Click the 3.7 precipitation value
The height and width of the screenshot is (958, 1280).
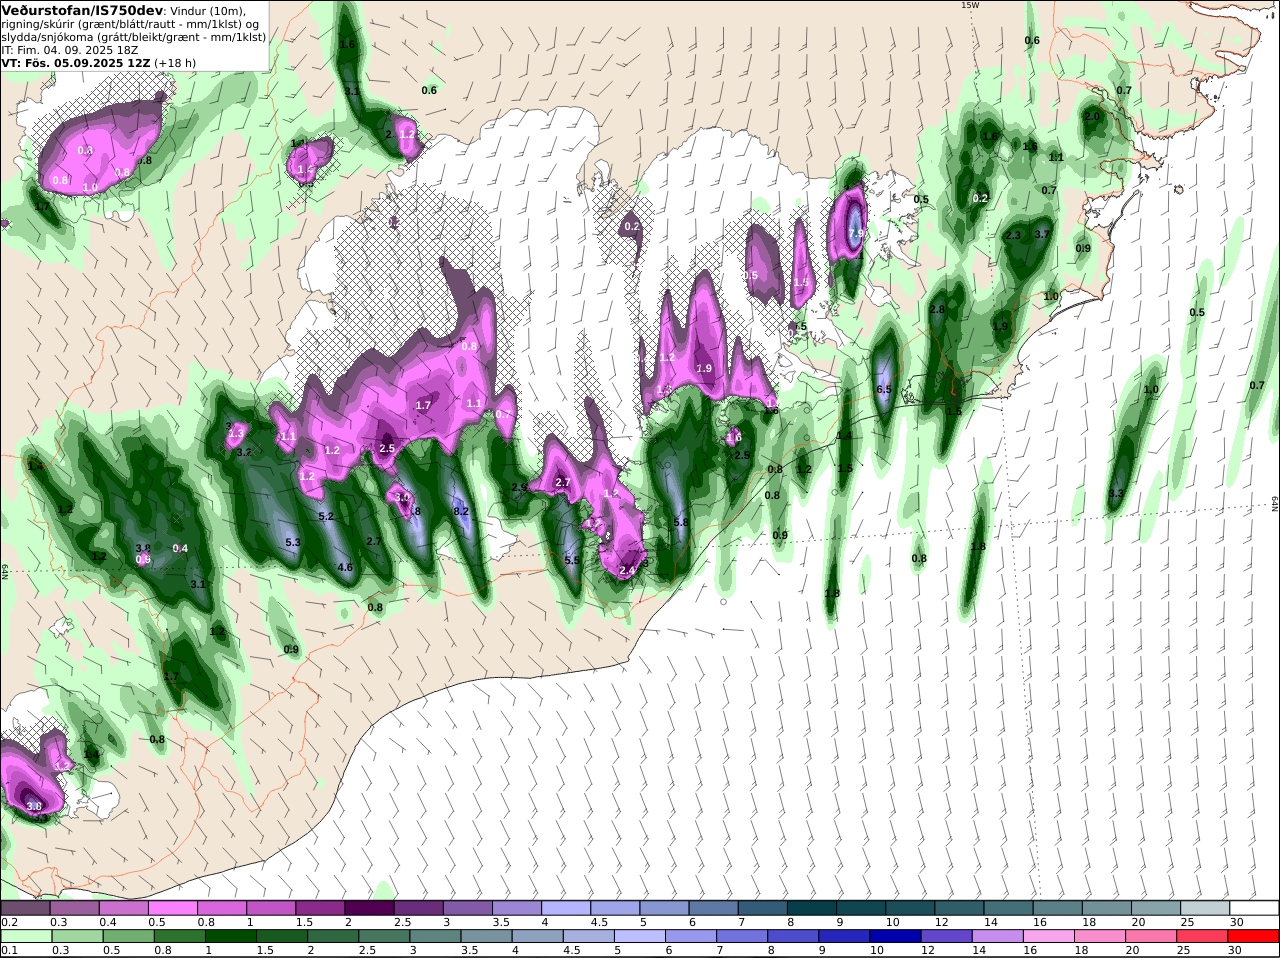[x=1042, y=234]
